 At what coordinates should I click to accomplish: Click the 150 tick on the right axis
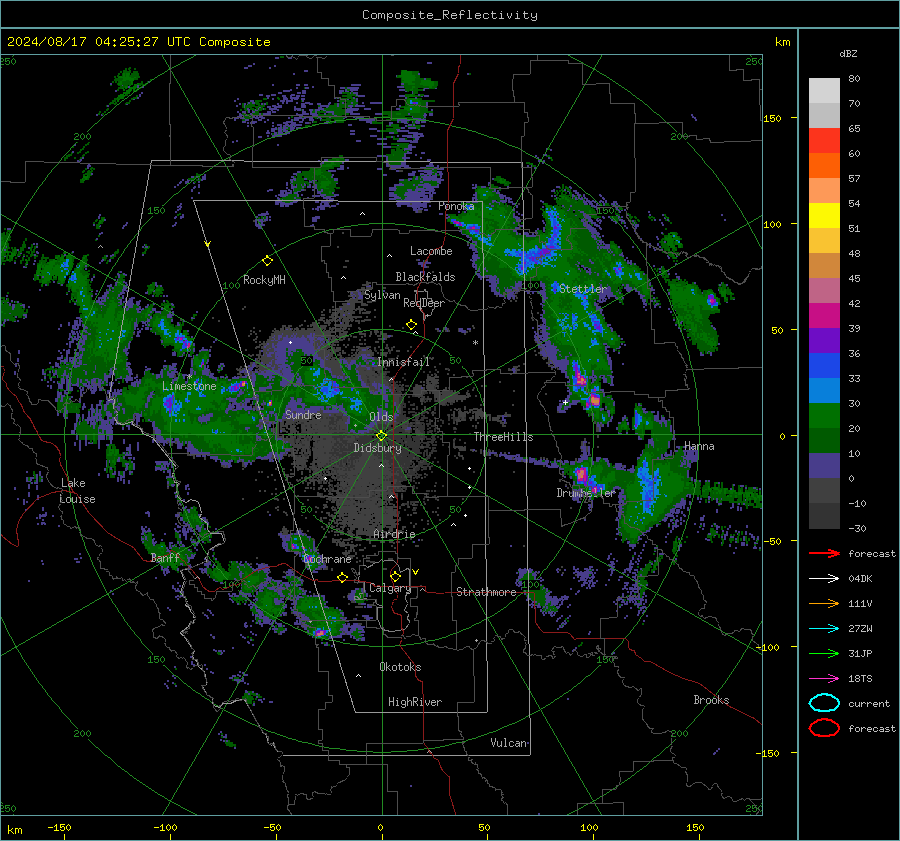pyautogui.click(x=773, y=118)
